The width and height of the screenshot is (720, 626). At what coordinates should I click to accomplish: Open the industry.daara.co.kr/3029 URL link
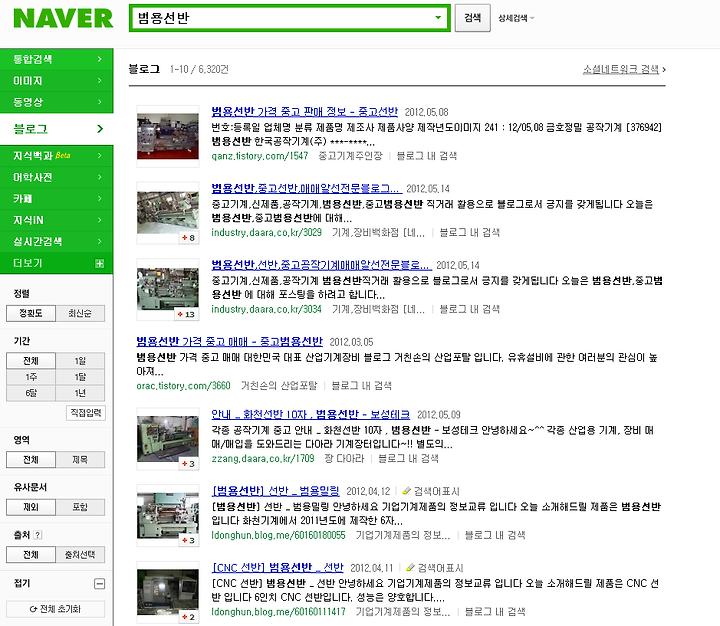pos(266,232)
